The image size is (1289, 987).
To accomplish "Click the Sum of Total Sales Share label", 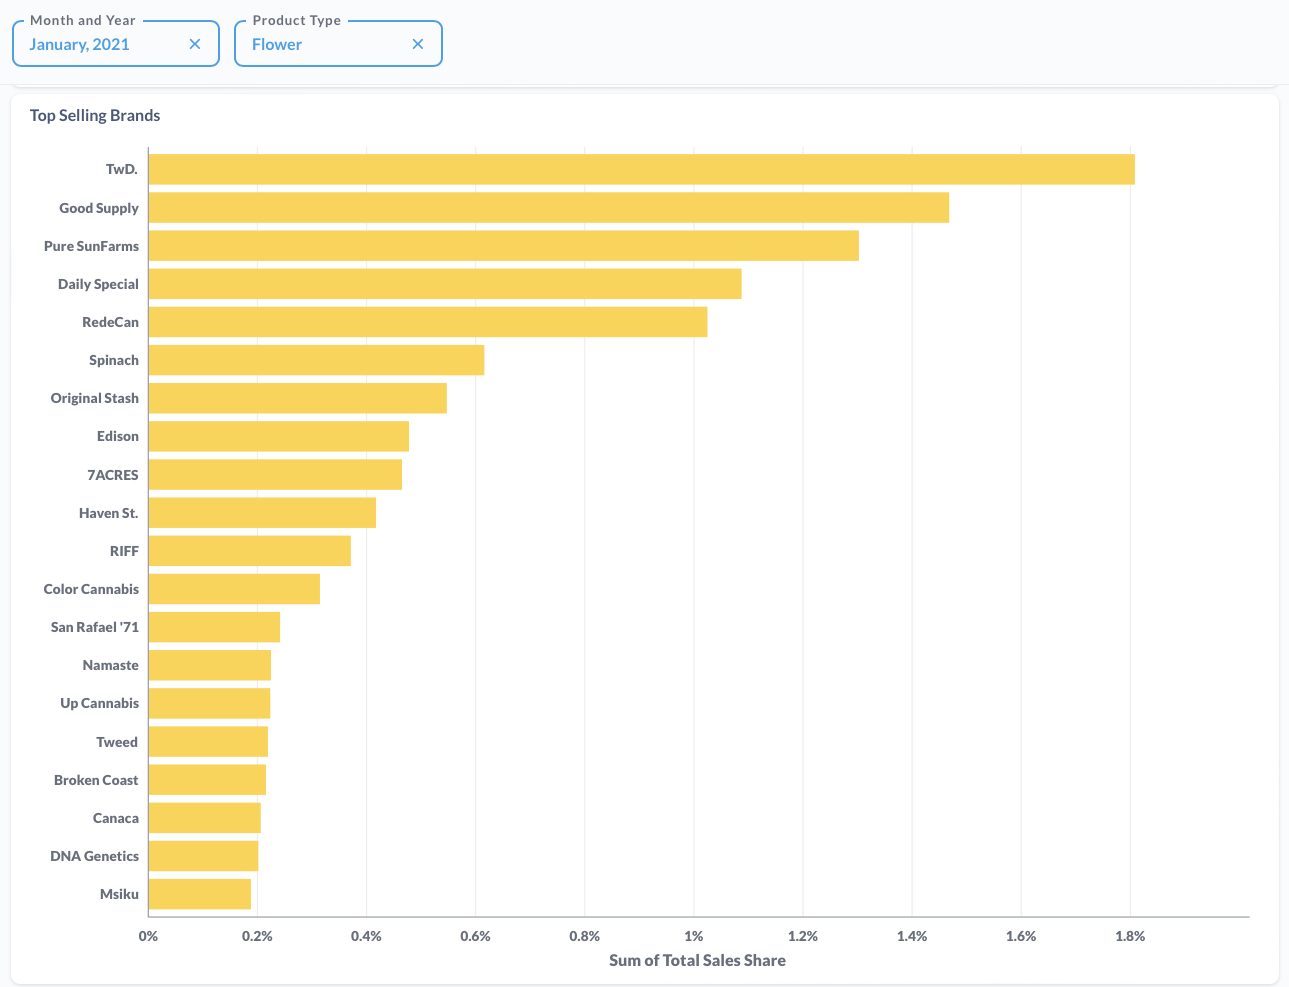I will click(x=697, y=960).
